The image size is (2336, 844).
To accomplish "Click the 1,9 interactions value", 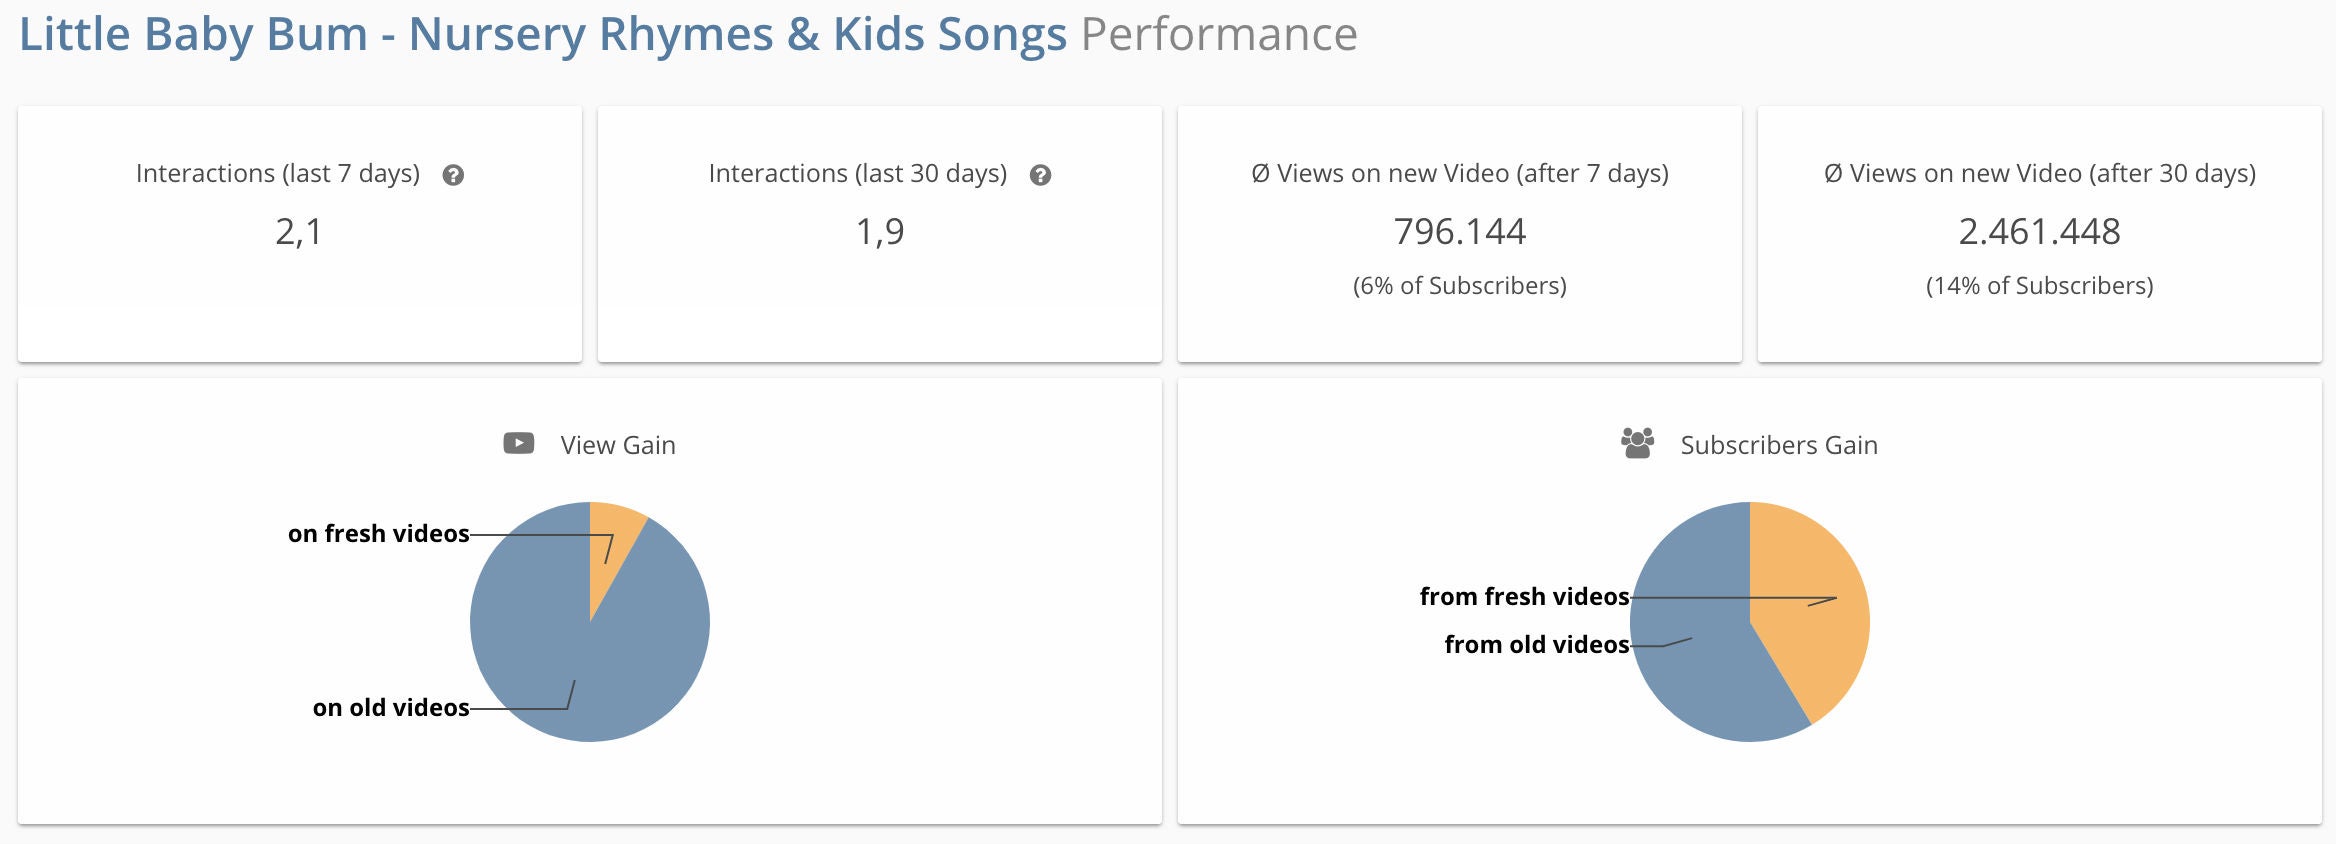I will pos(880,232).
